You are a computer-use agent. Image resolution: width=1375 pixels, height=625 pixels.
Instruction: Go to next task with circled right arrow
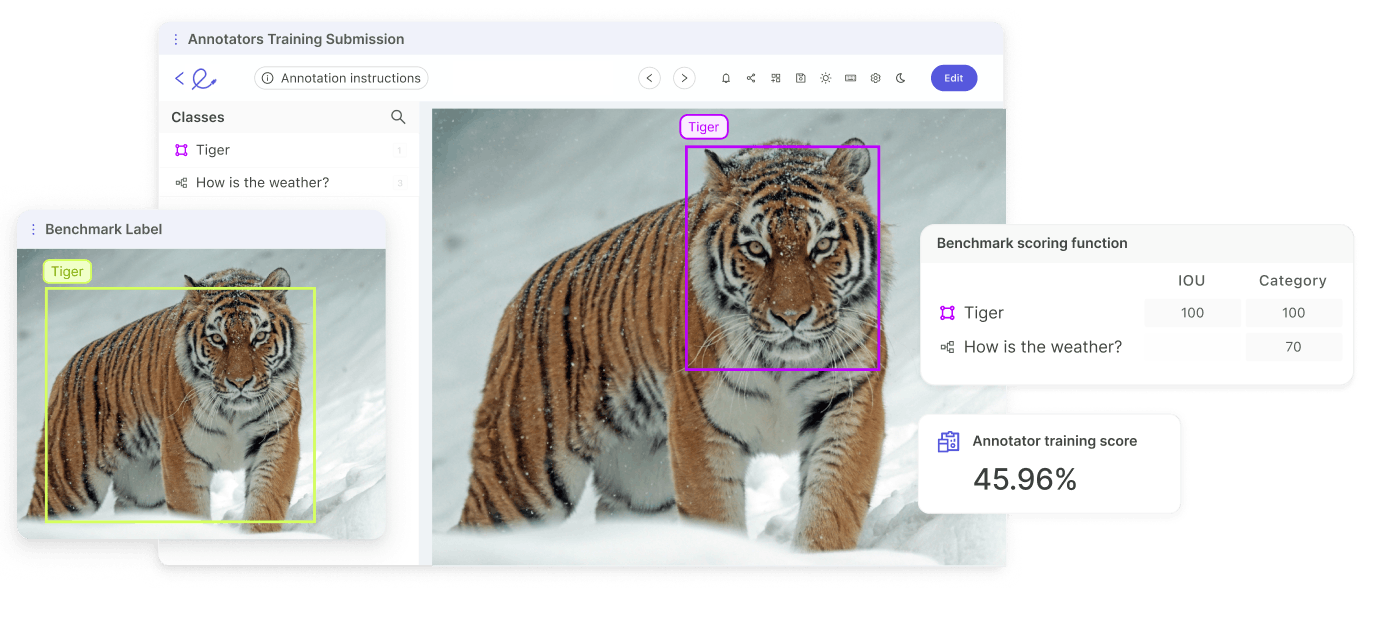[684, 78]
